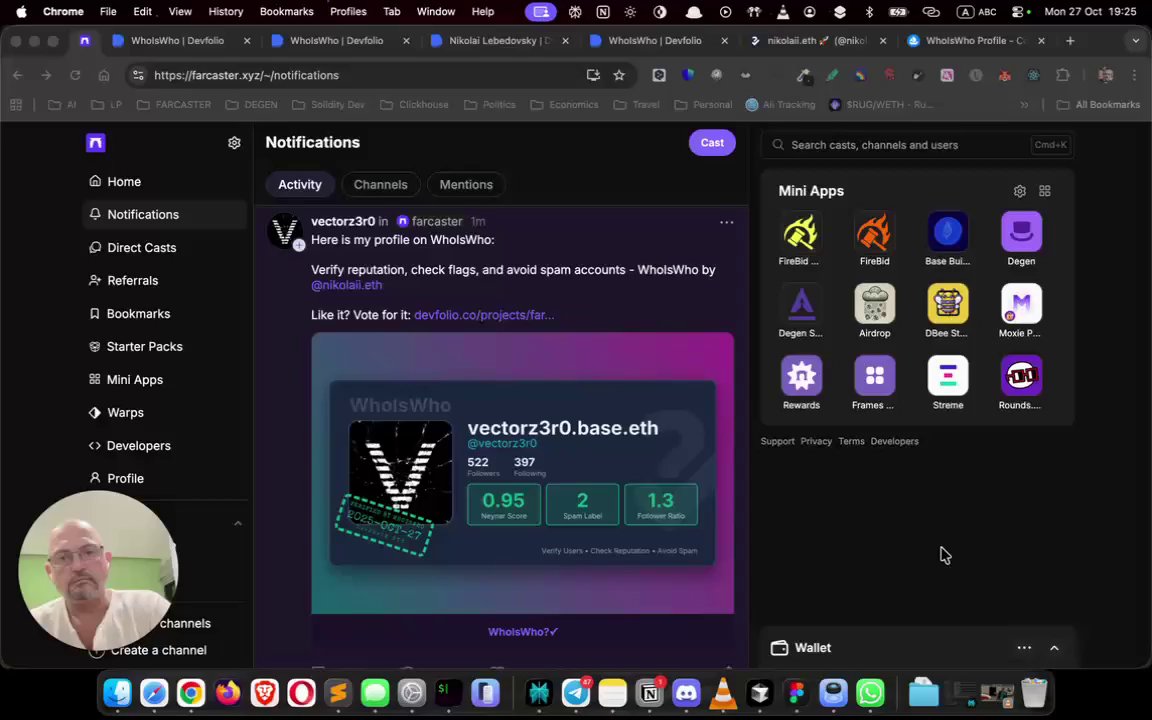Open Terms footer link

[852, 442]
